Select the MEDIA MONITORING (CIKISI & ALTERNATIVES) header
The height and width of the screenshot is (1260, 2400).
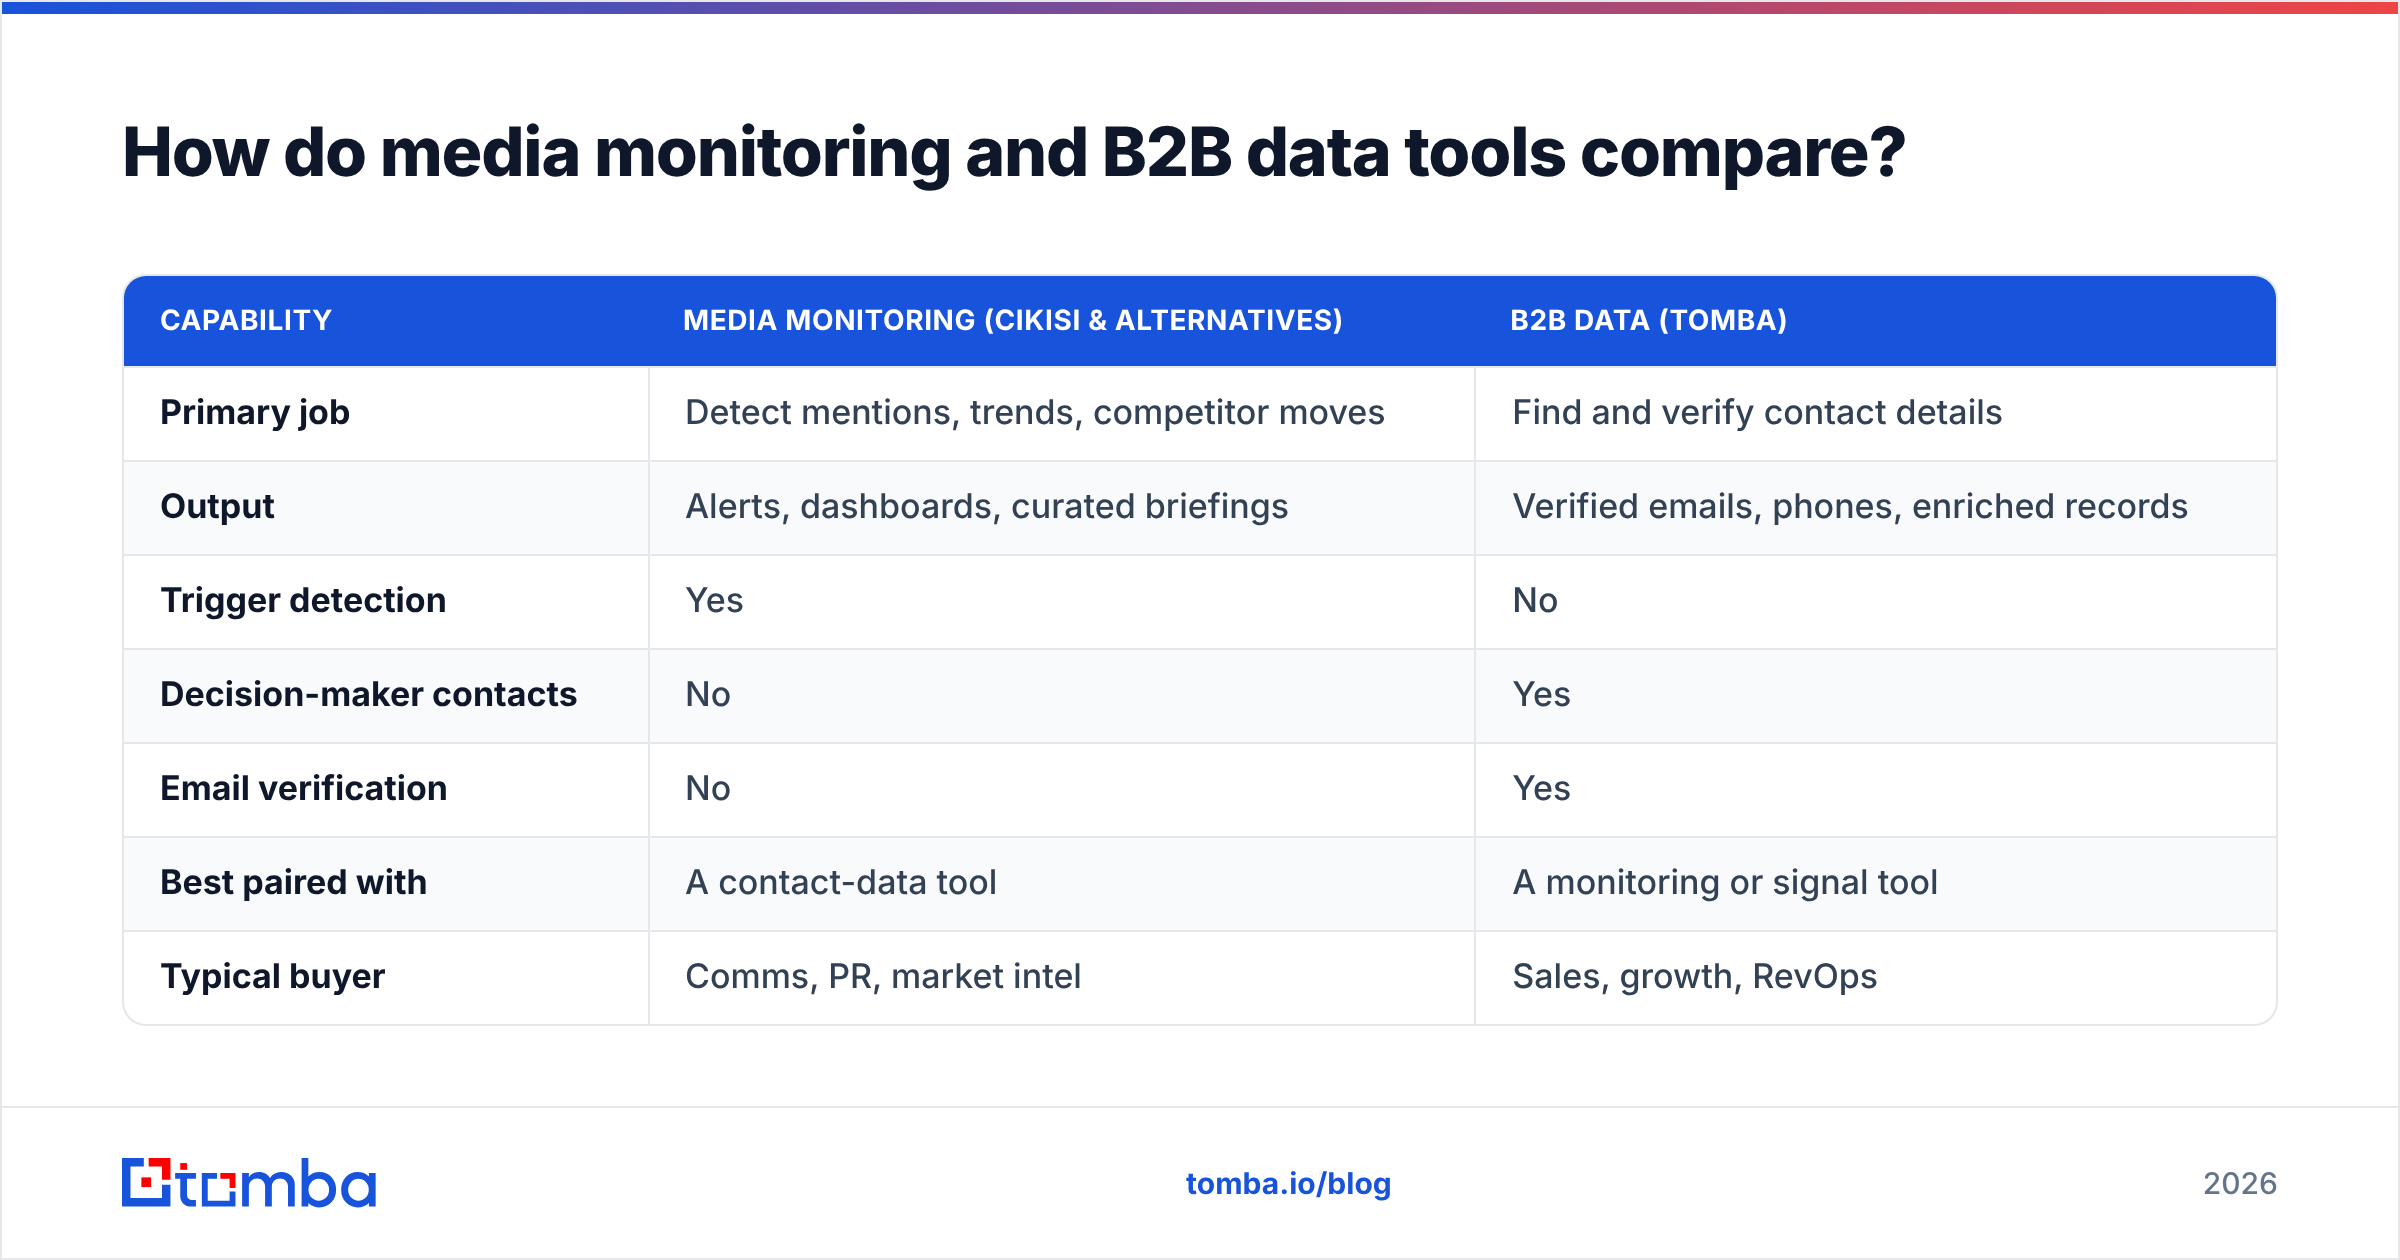1013,320
